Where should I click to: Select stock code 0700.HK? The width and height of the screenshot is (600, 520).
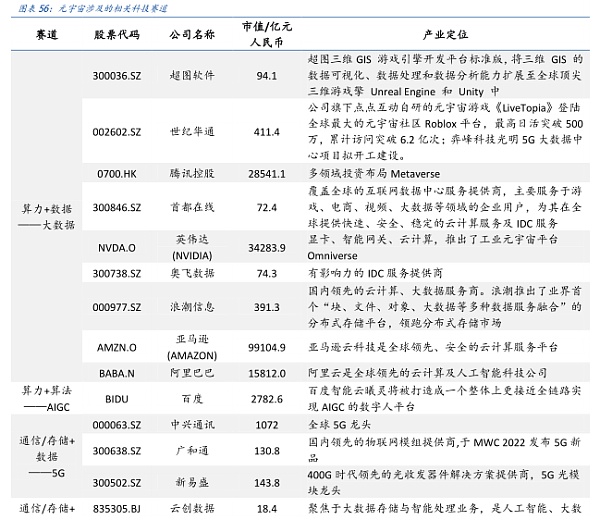coord(117,174)
